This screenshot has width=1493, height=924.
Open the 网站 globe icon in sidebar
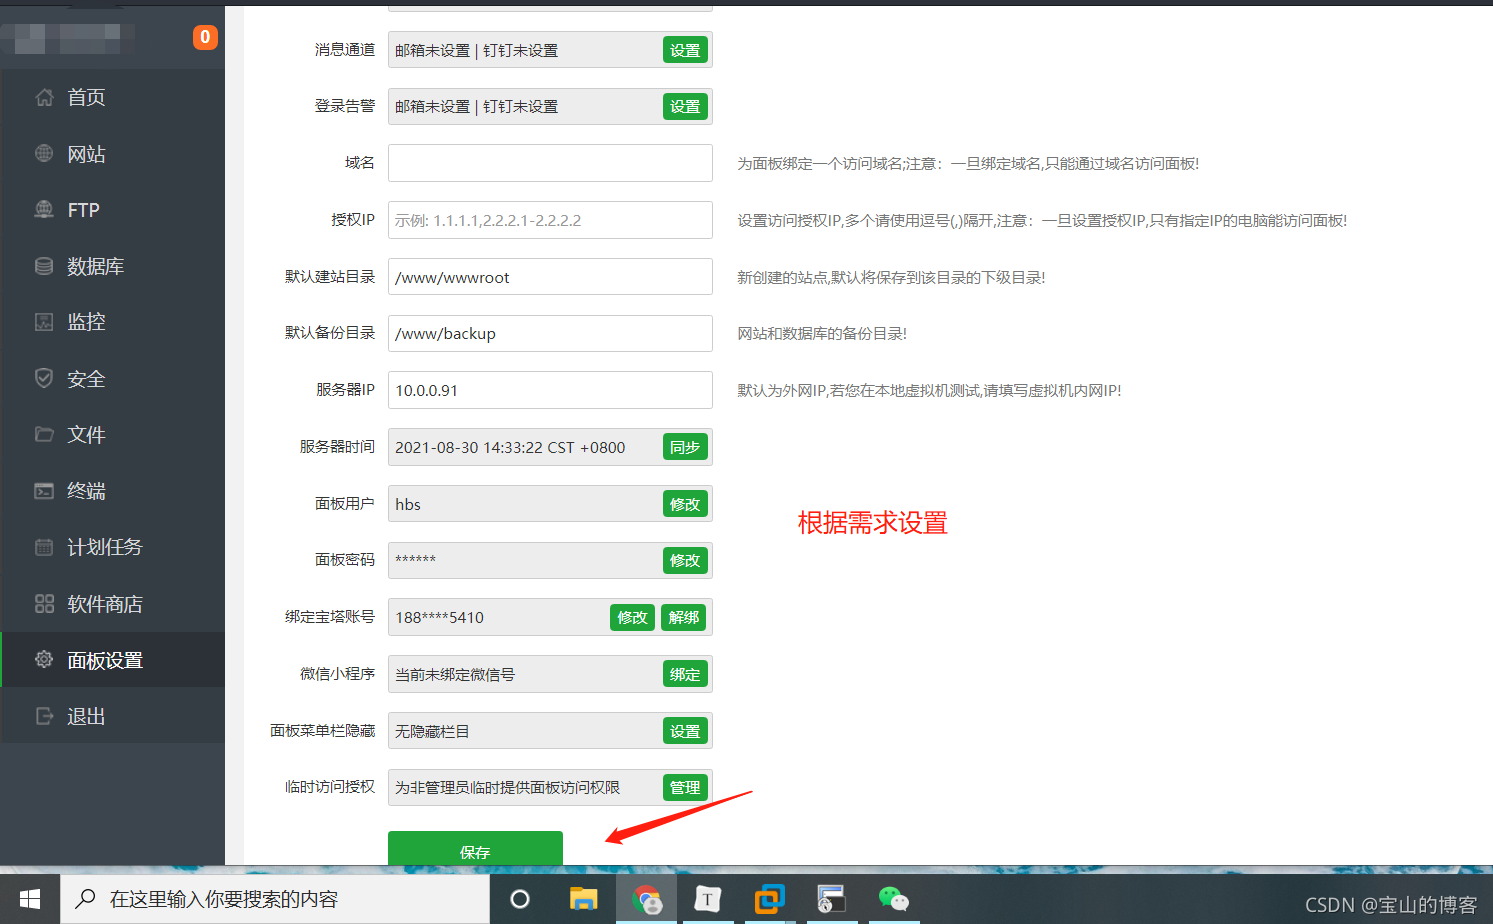[x=44, y=154]
